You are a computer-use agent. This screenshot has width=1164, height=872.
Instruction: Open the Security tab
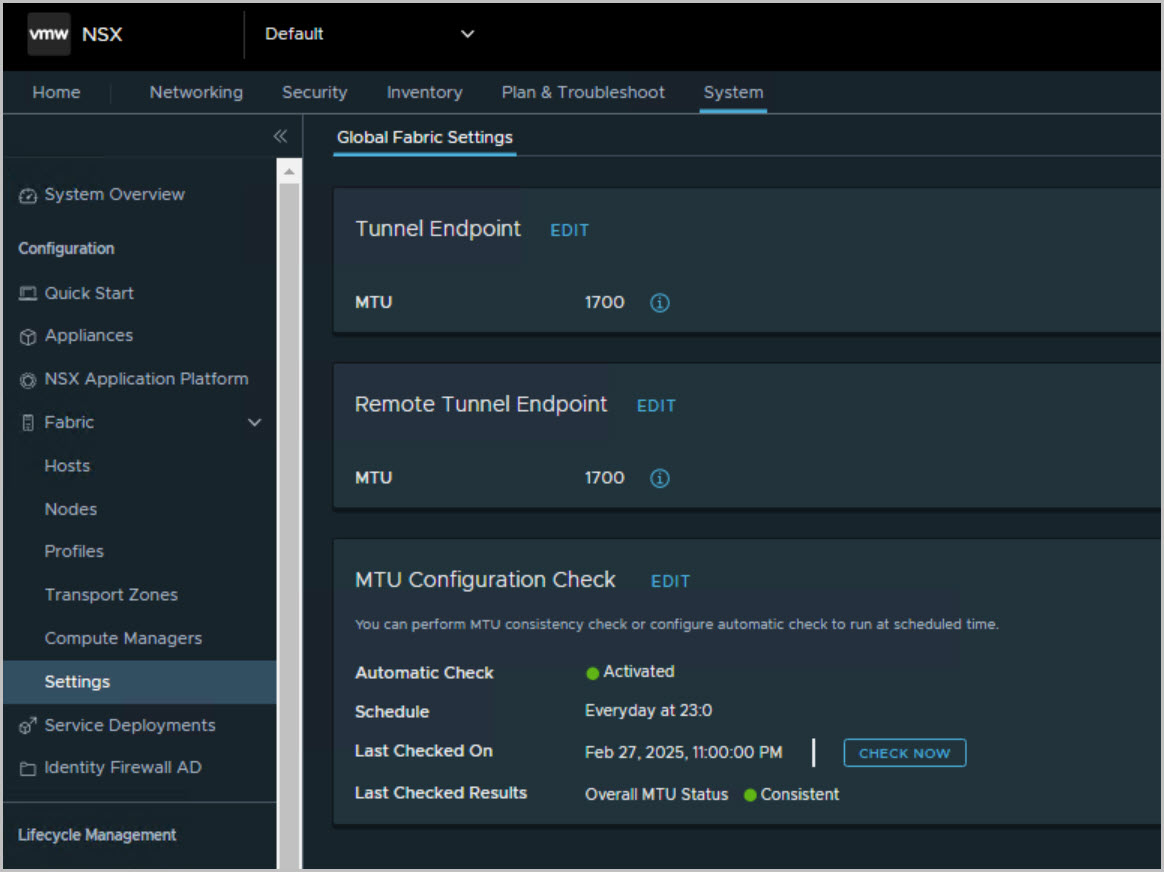pyautogui.click(x=314, y=92)
